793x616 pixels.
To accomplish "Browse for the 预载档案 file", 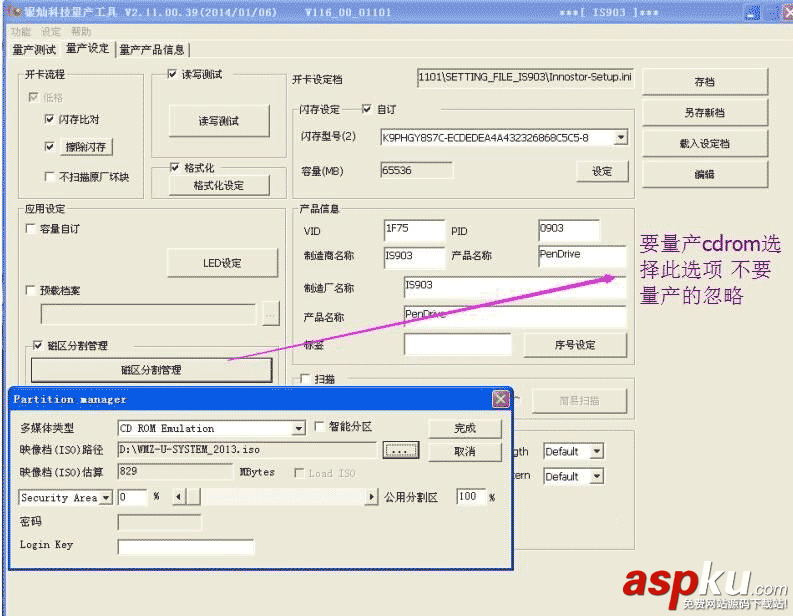I will click(271, 314).
